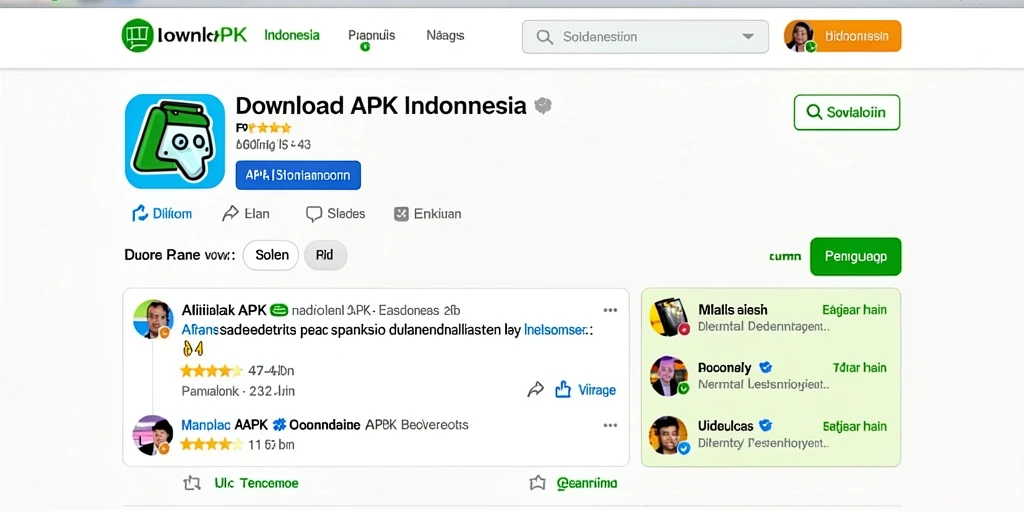Click the Mlalls aiesh name text
Screen dimensions: 1024x512
(732, 310)
